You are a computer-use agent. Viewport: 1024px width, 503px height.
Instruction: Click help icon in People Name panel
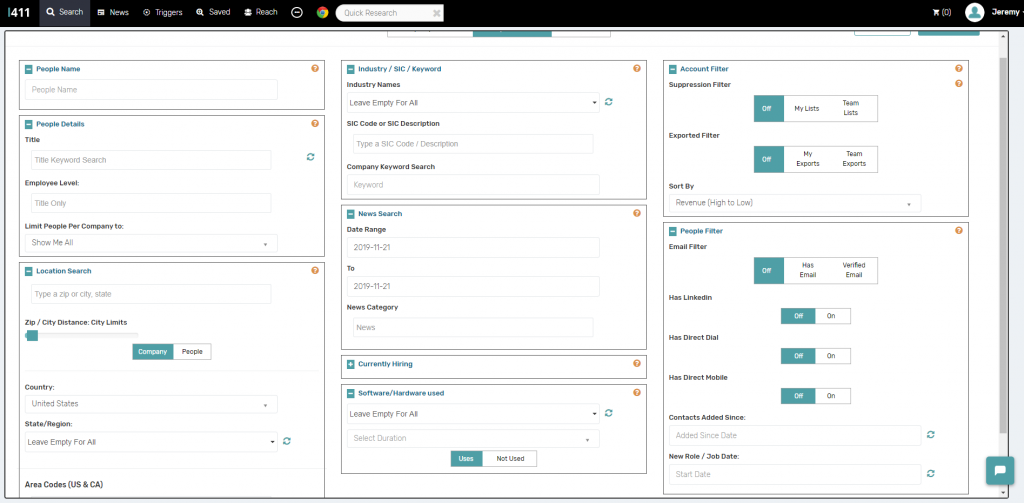(315, 68)
